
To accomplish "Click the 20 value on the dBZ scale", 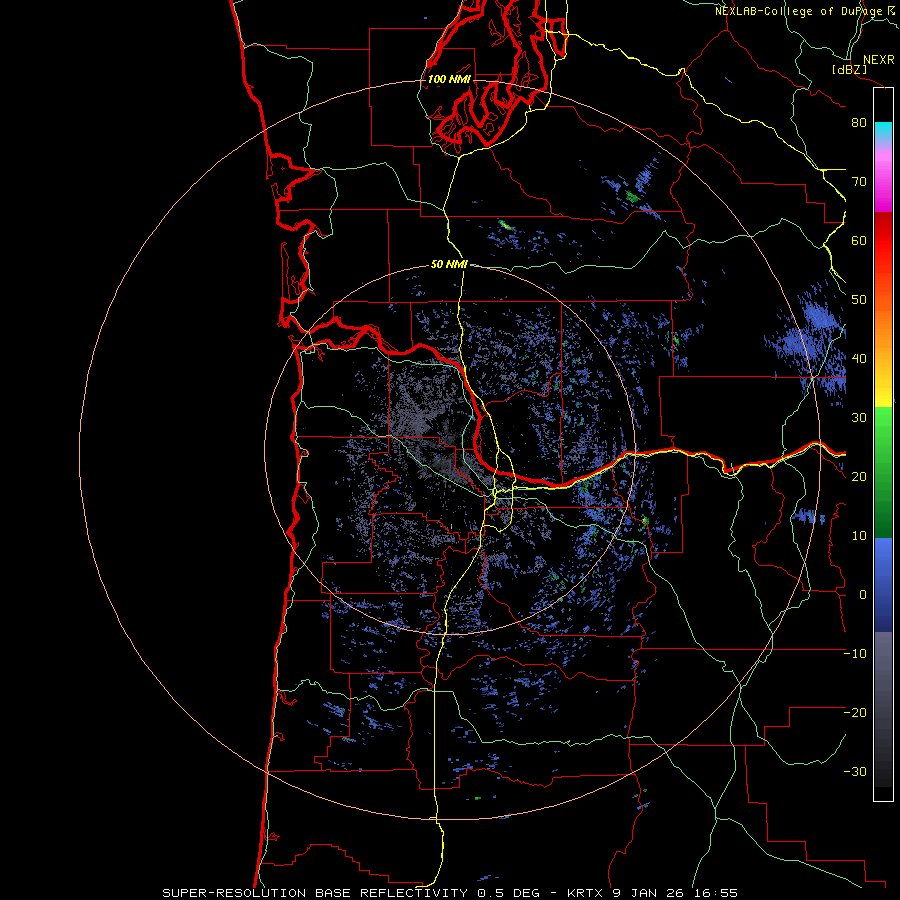I will coord(859,476).
